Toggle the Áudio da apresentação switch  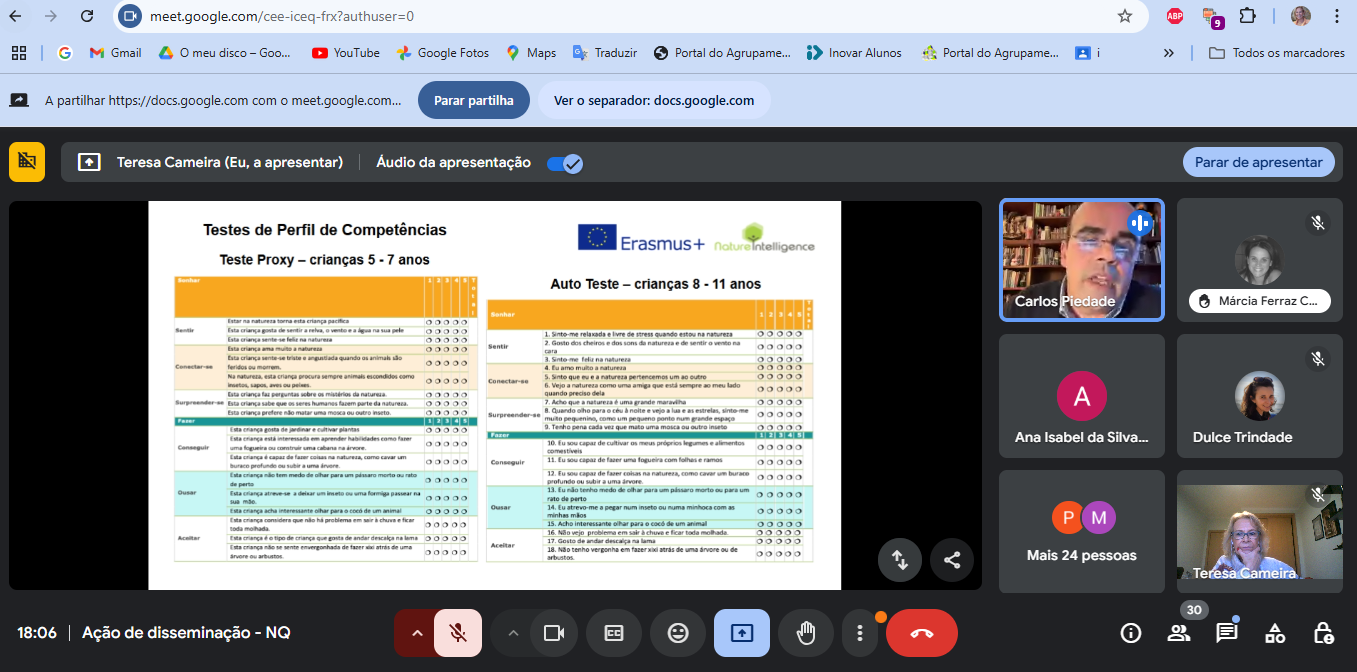pos(565,163)
